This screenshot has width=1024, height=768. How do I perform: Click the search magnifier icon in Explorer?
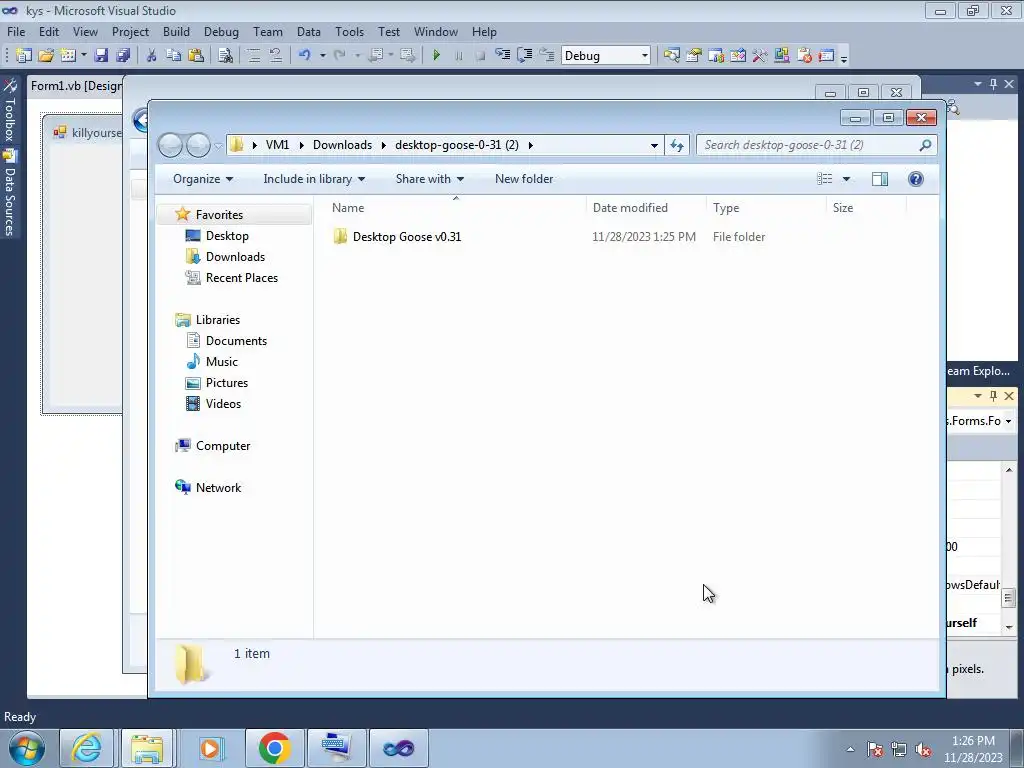(x=925, y=145)
